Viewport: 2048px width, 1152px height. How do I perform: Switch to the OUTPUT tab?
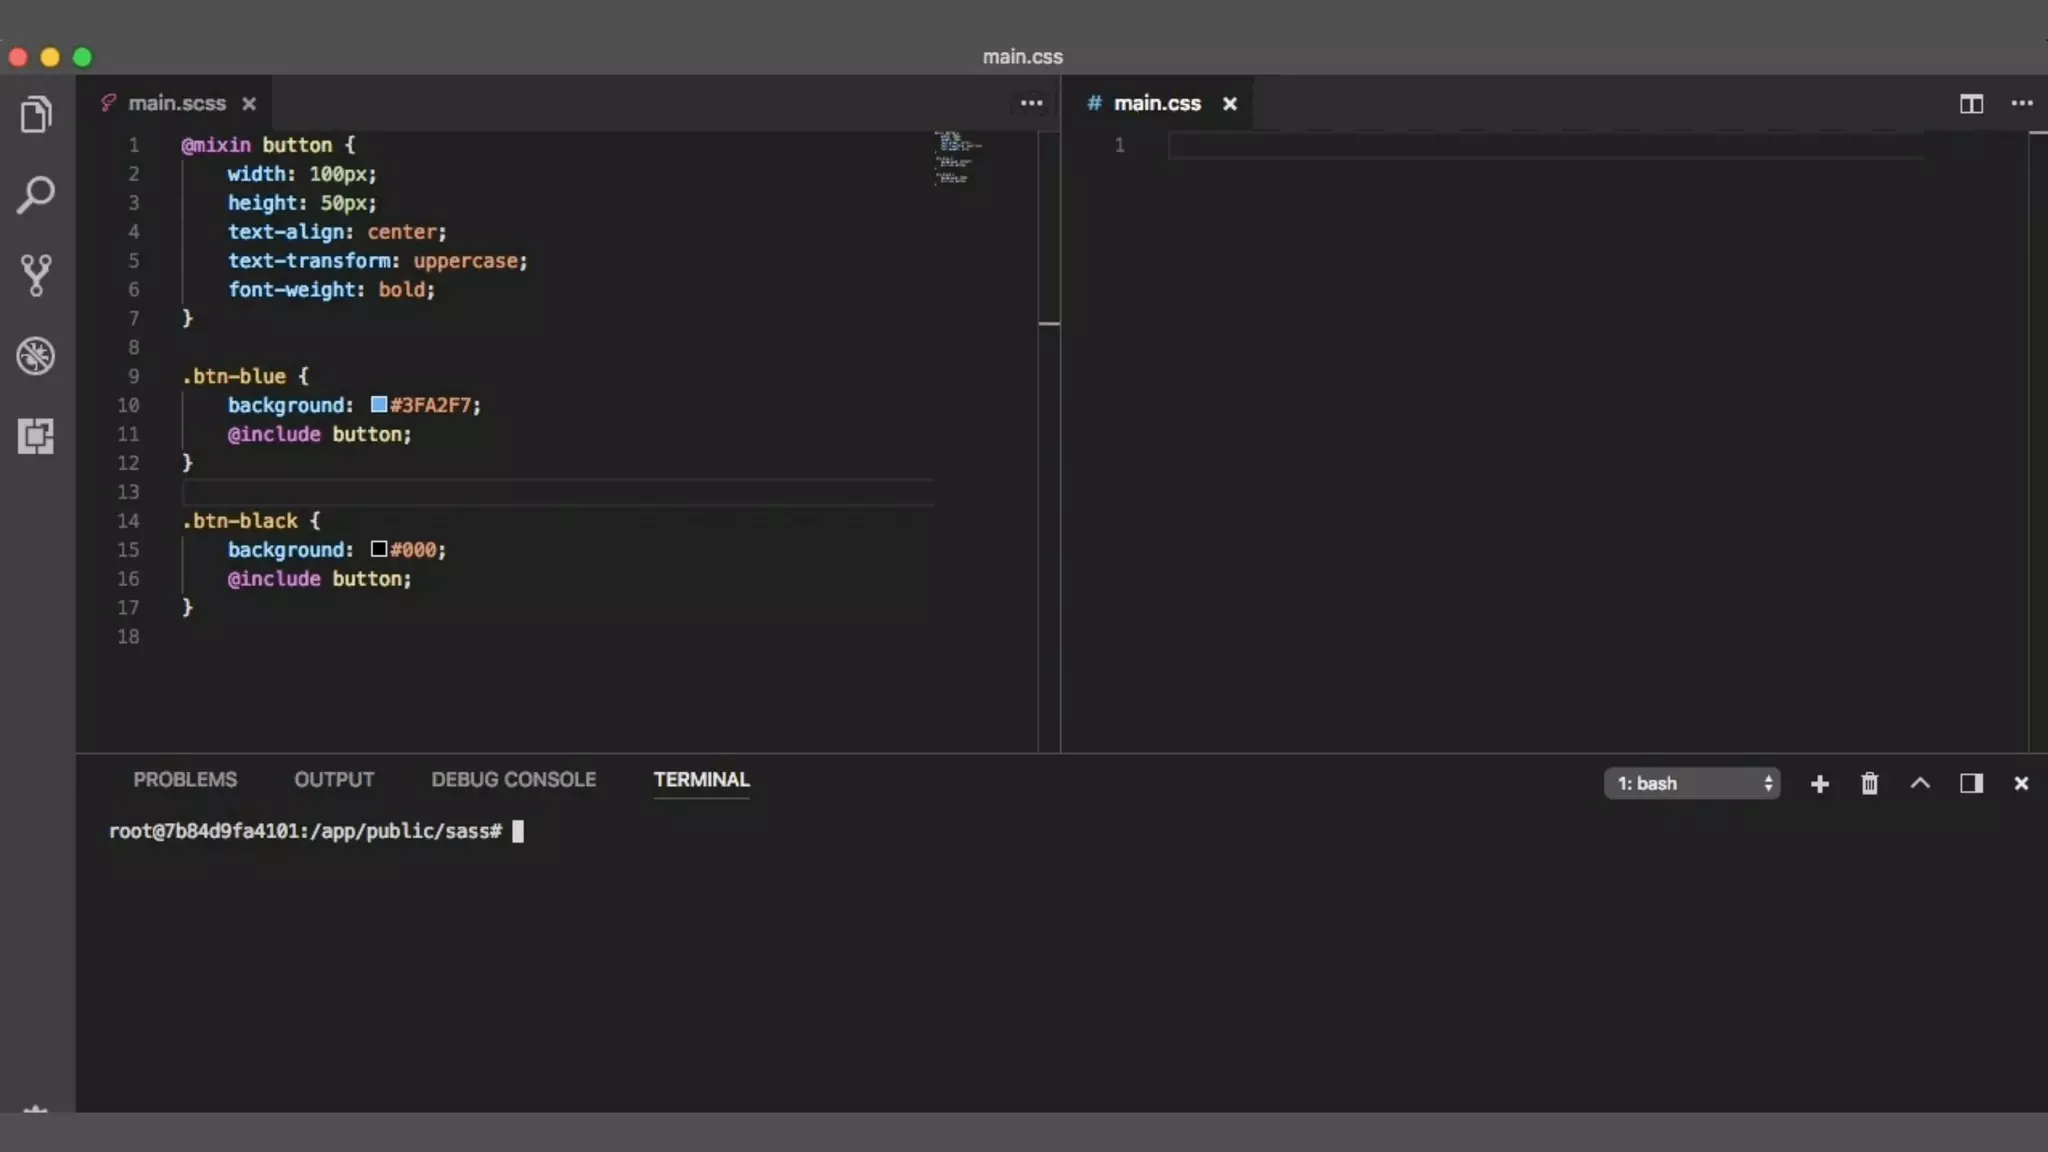pyautogui.click(x=334, y=780)
